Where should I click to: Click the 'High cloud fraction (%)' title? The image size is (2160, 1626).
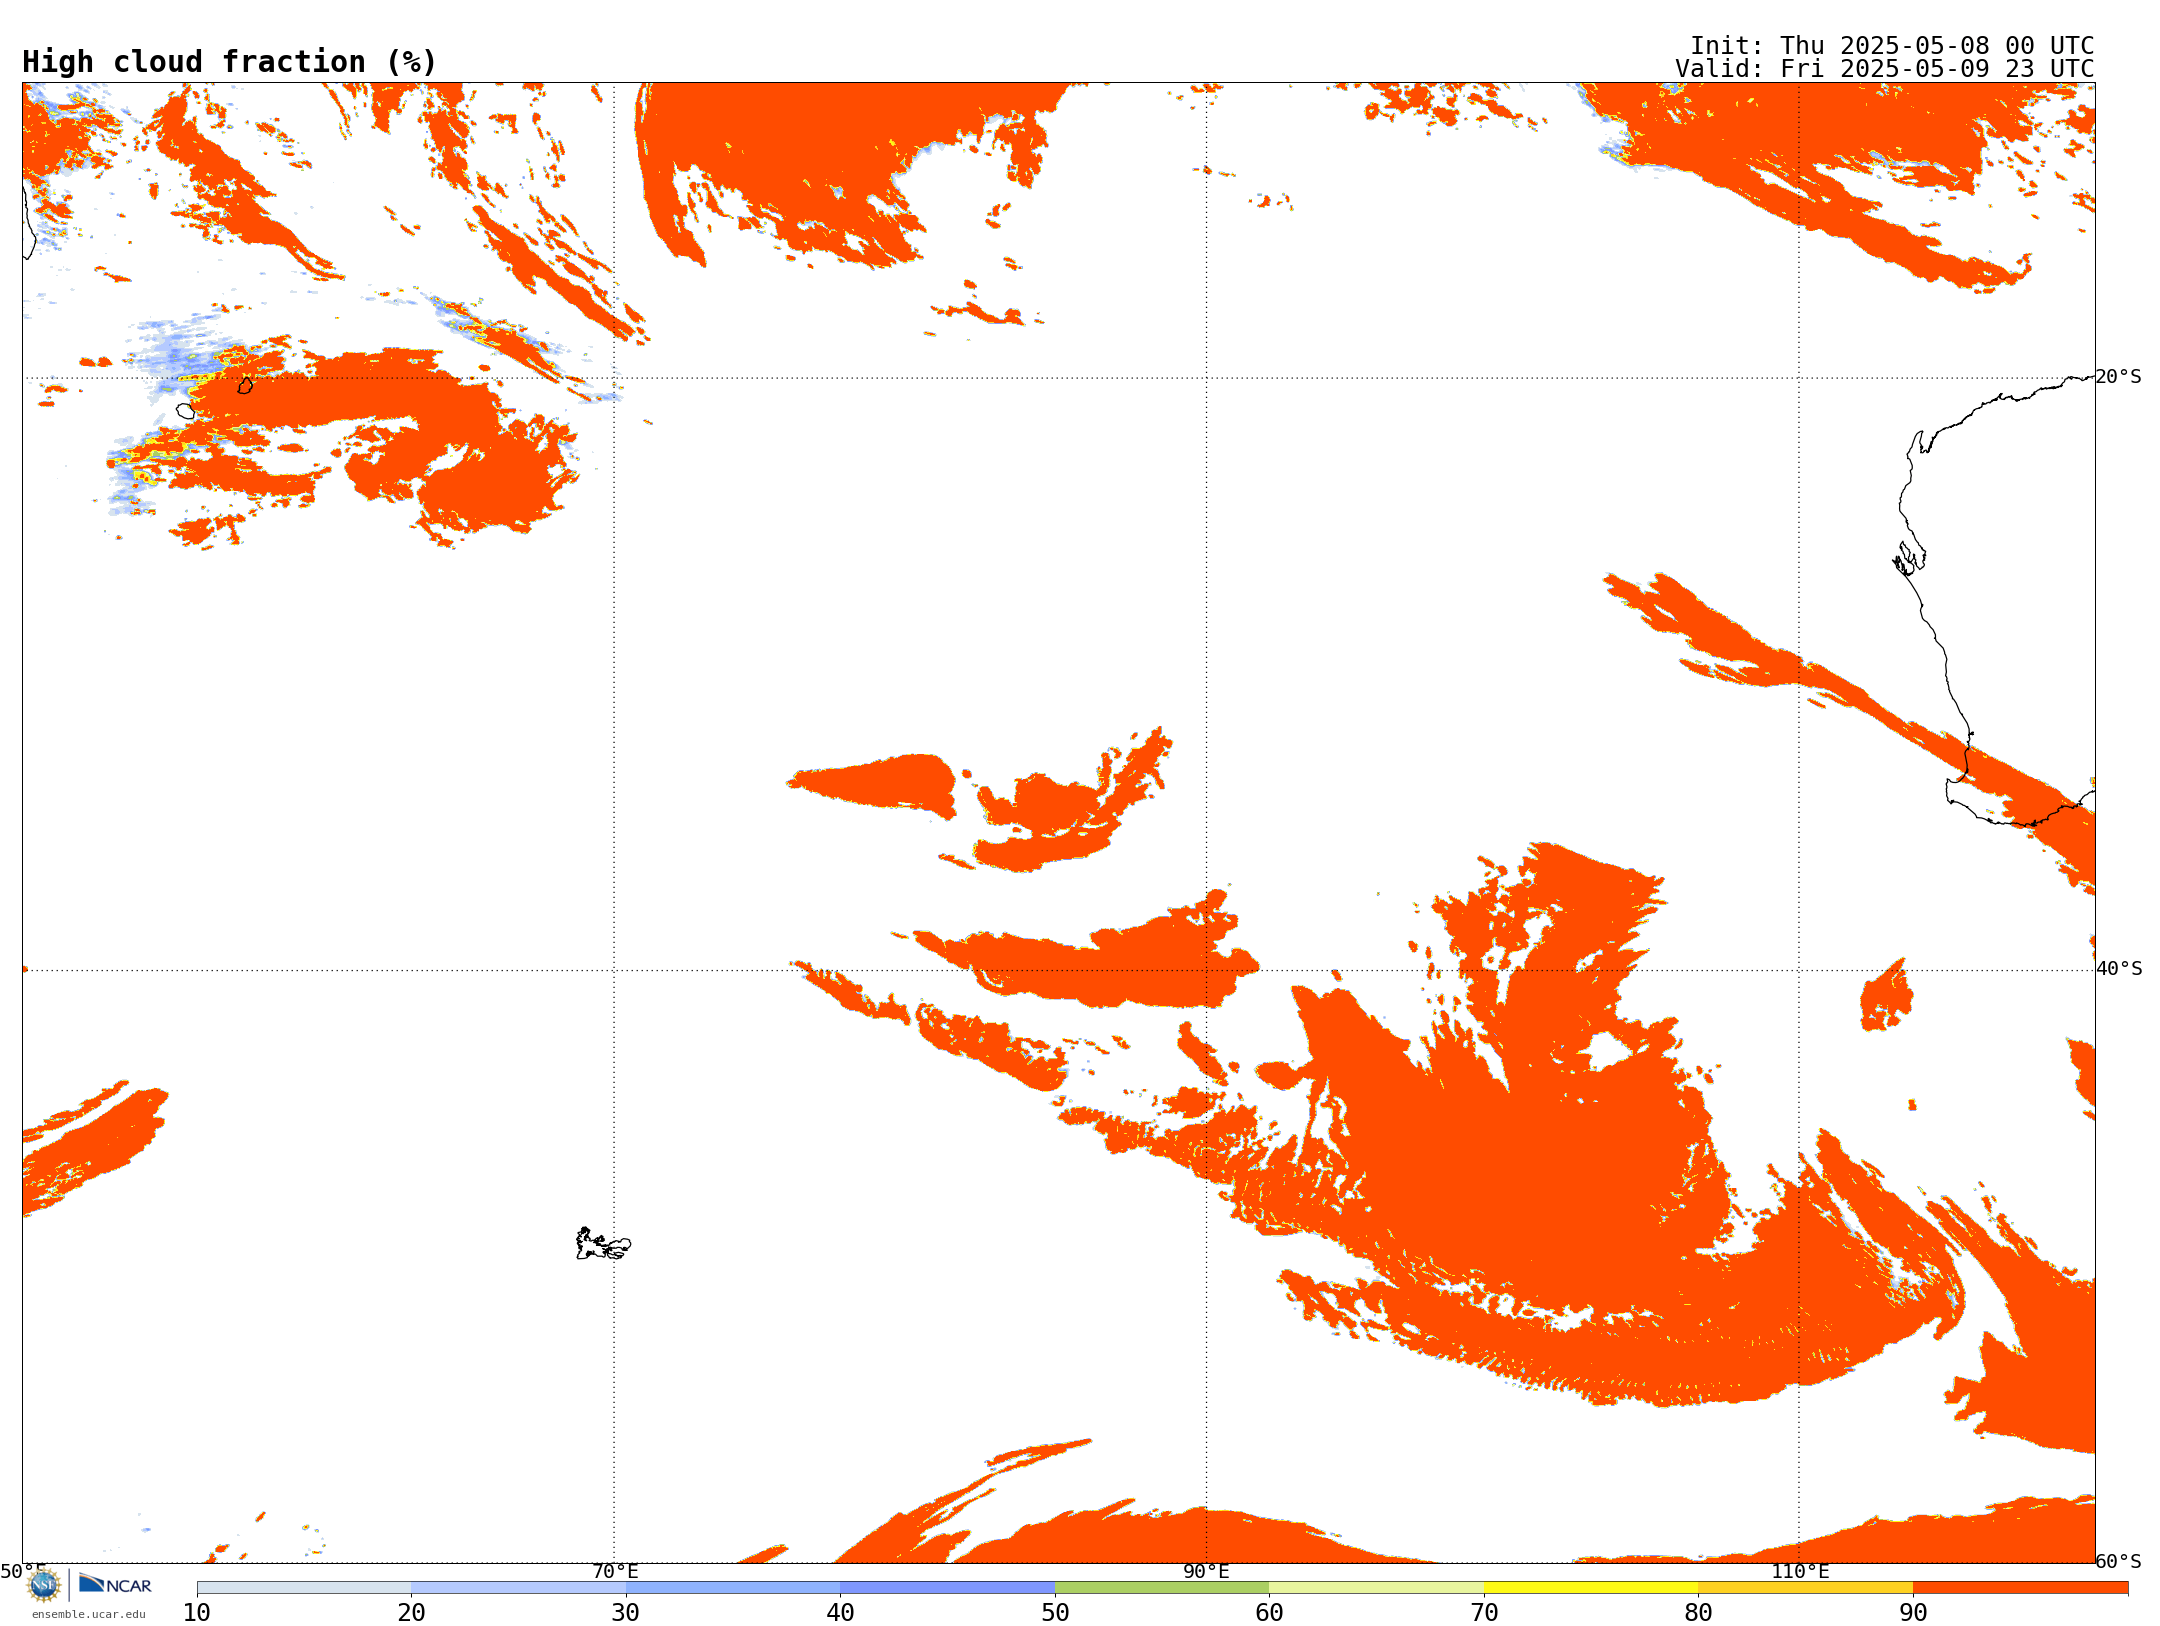230,62
